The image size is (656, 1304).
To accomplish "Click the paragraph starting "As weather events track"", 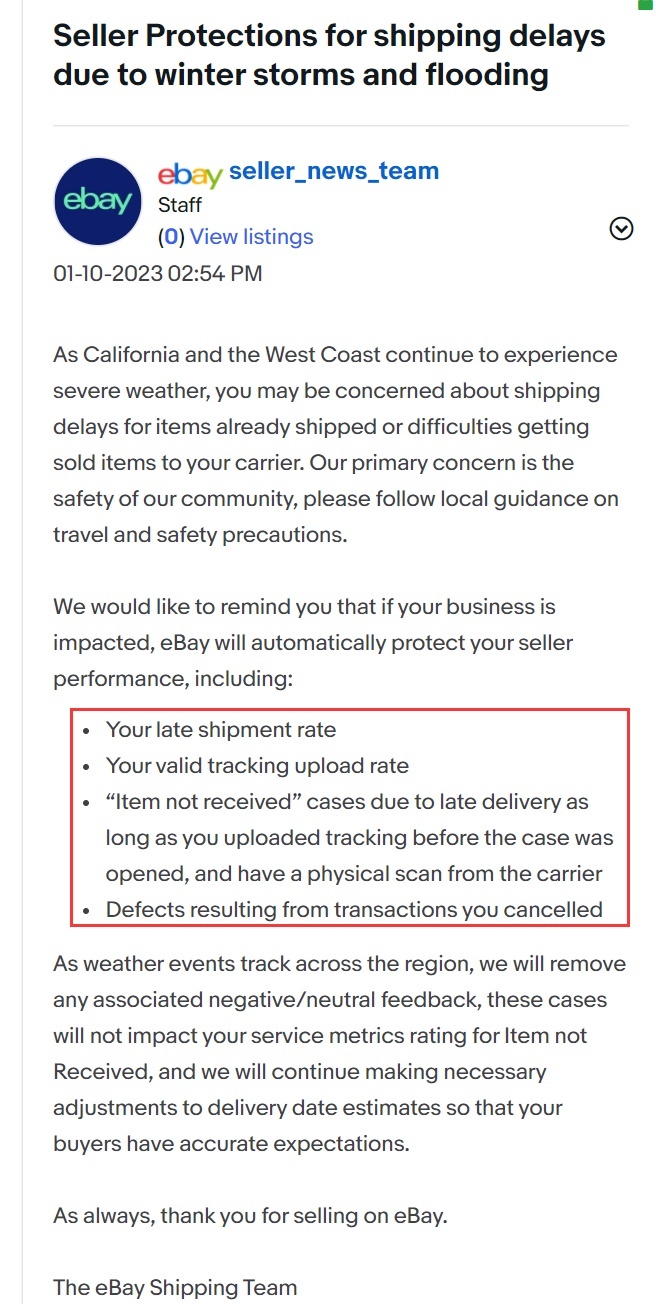I will [339, 1054].
